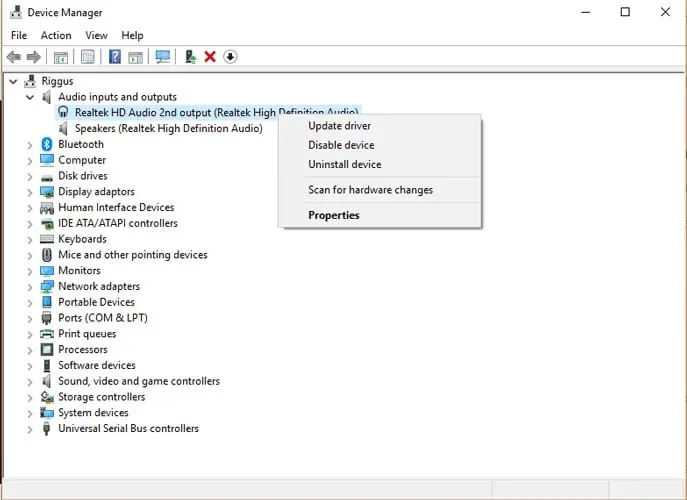Click the headphone icon for Realtek 2nd output
687x500 pixels.
pos(64,112)
